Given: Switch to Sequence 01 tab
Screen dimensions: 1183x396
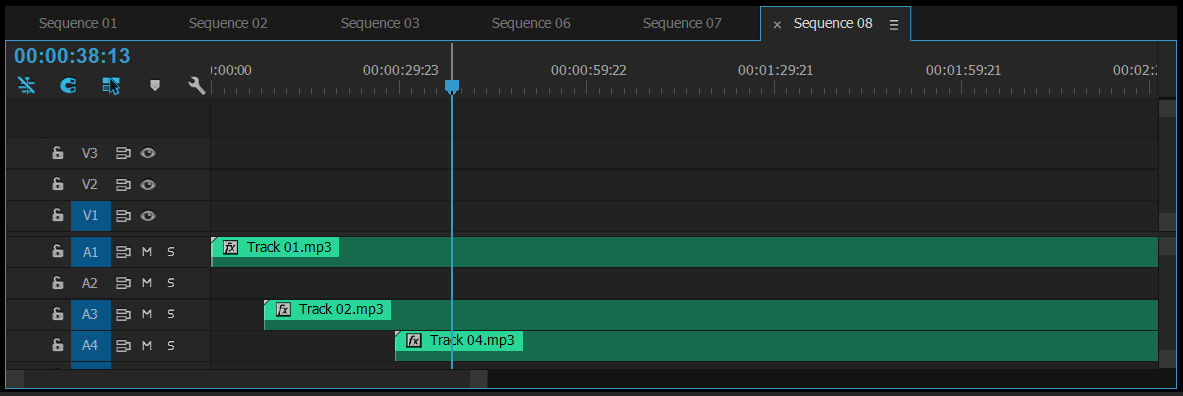Looking at the screenshot, I should (78, 23).
